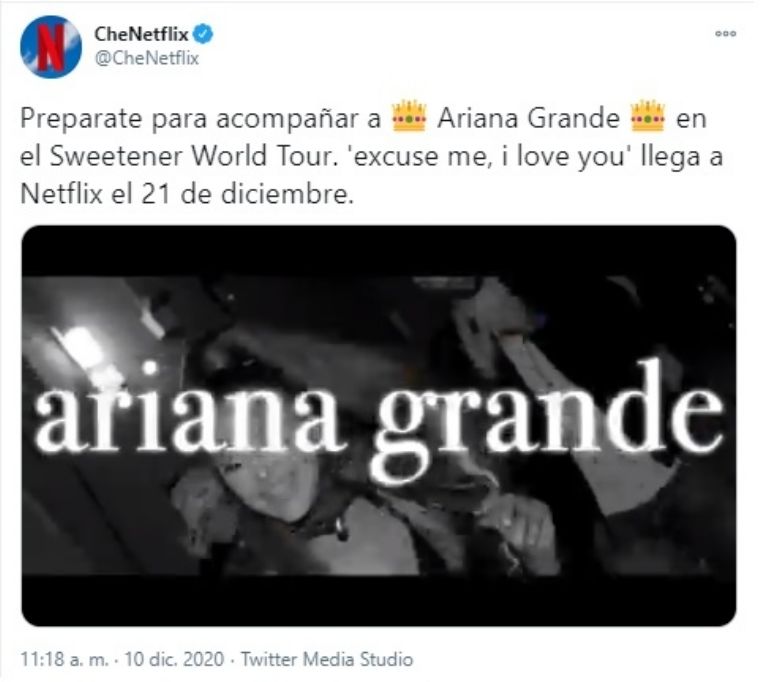Click the 11:18 a. m. timestamp

(64, 659)
